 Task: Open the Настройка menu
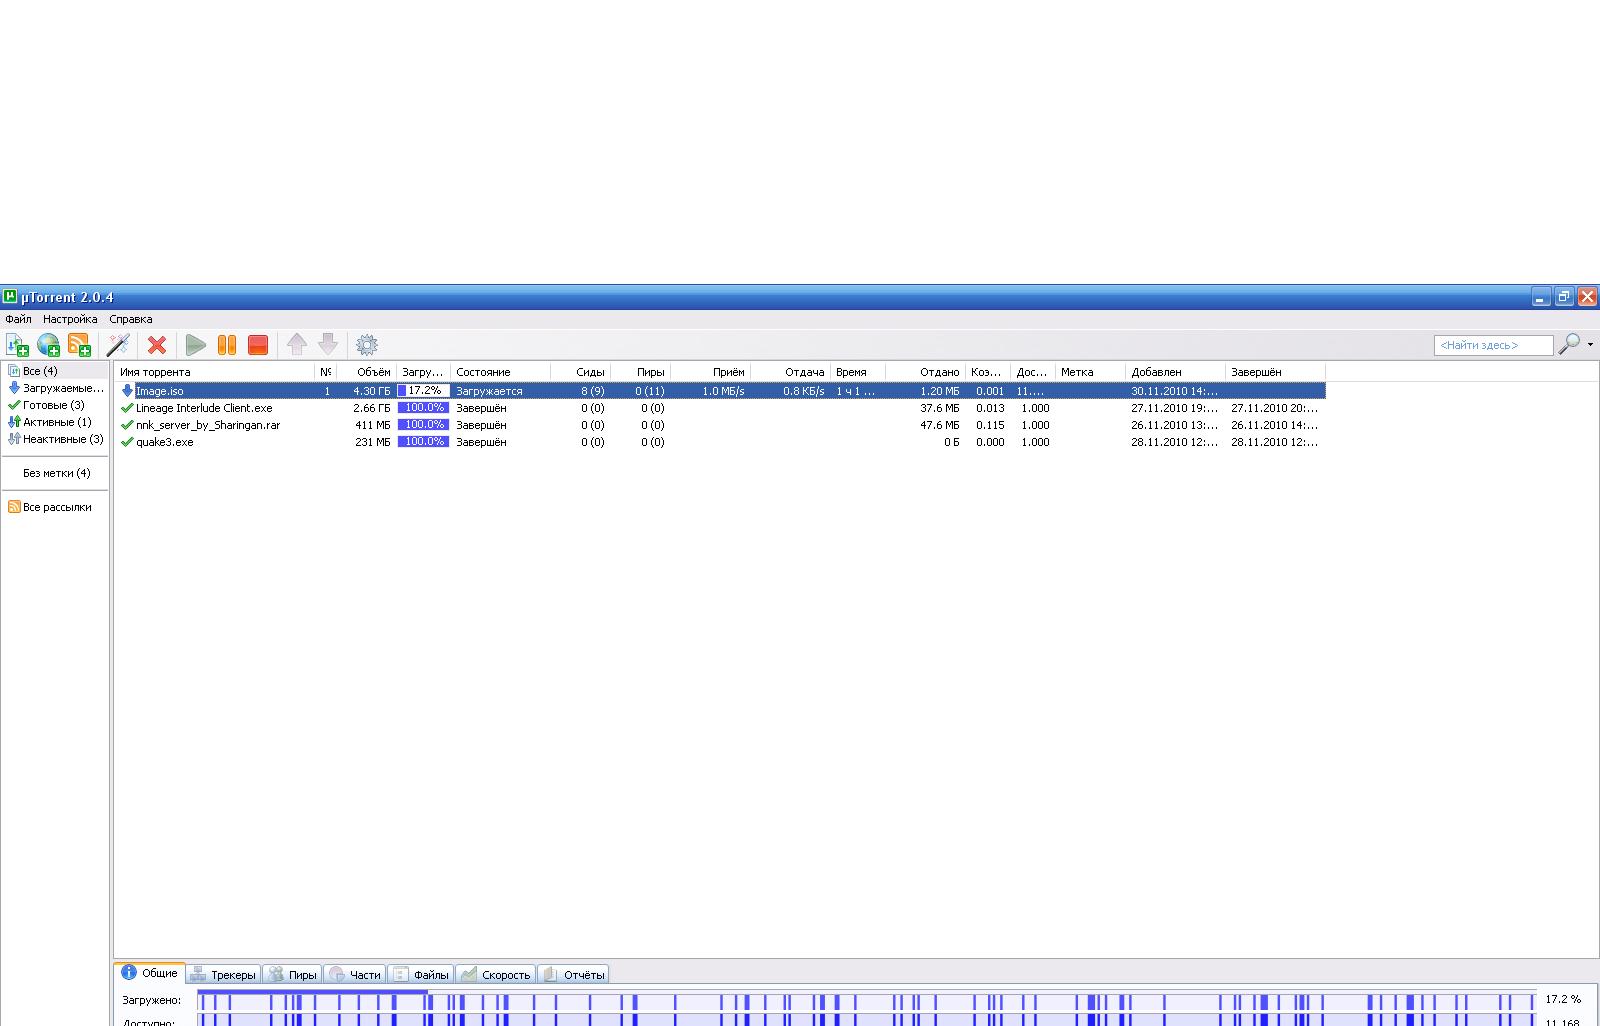coord(70,319)
